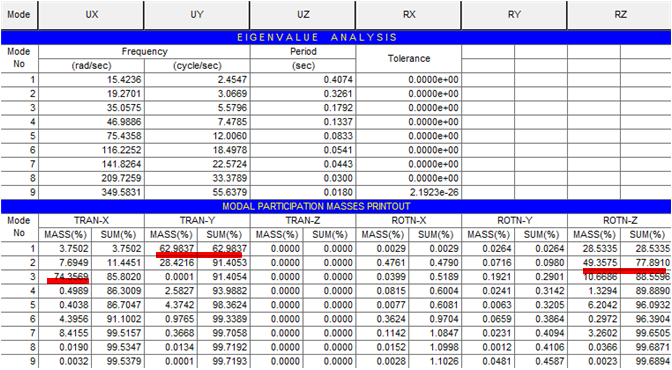Select the TRAN-X header cell
This screenshot has width=672, height=370.
click(91, 221)
